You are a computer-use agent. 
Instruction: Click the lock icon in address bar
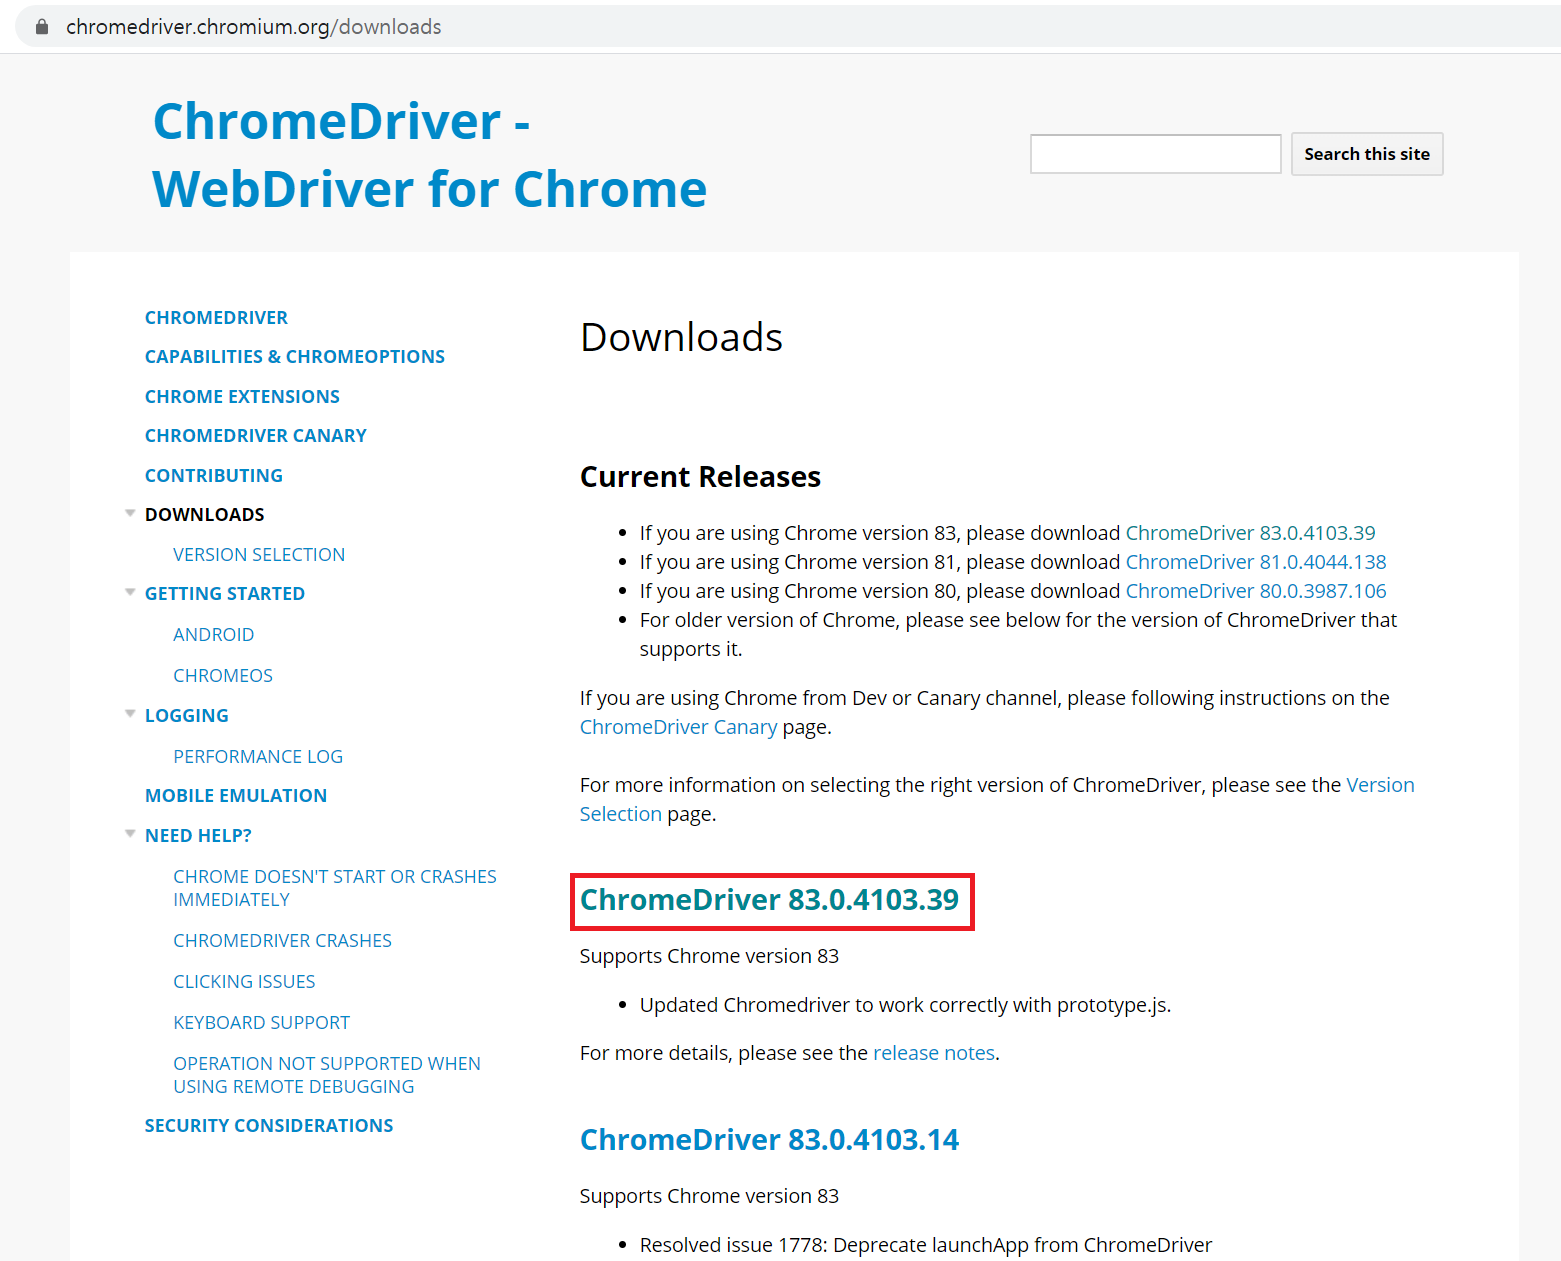(x=42, y=27)
